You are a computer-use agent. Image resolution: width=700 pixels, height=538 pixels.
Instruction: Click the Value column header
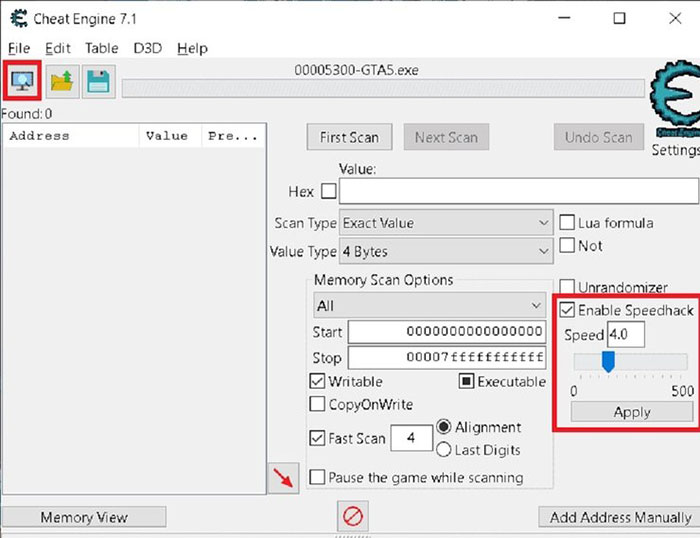pyautogui.click(x=170, y=136)
